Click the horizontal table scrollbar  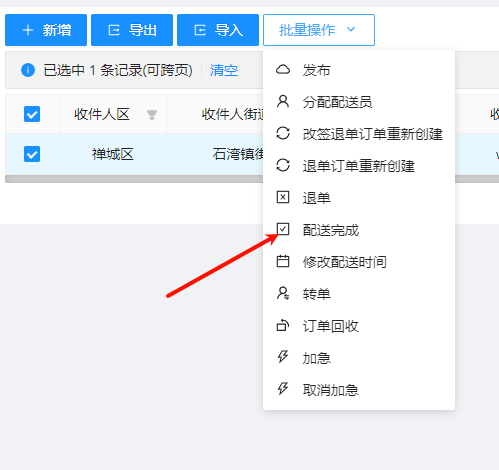[134, 179]
